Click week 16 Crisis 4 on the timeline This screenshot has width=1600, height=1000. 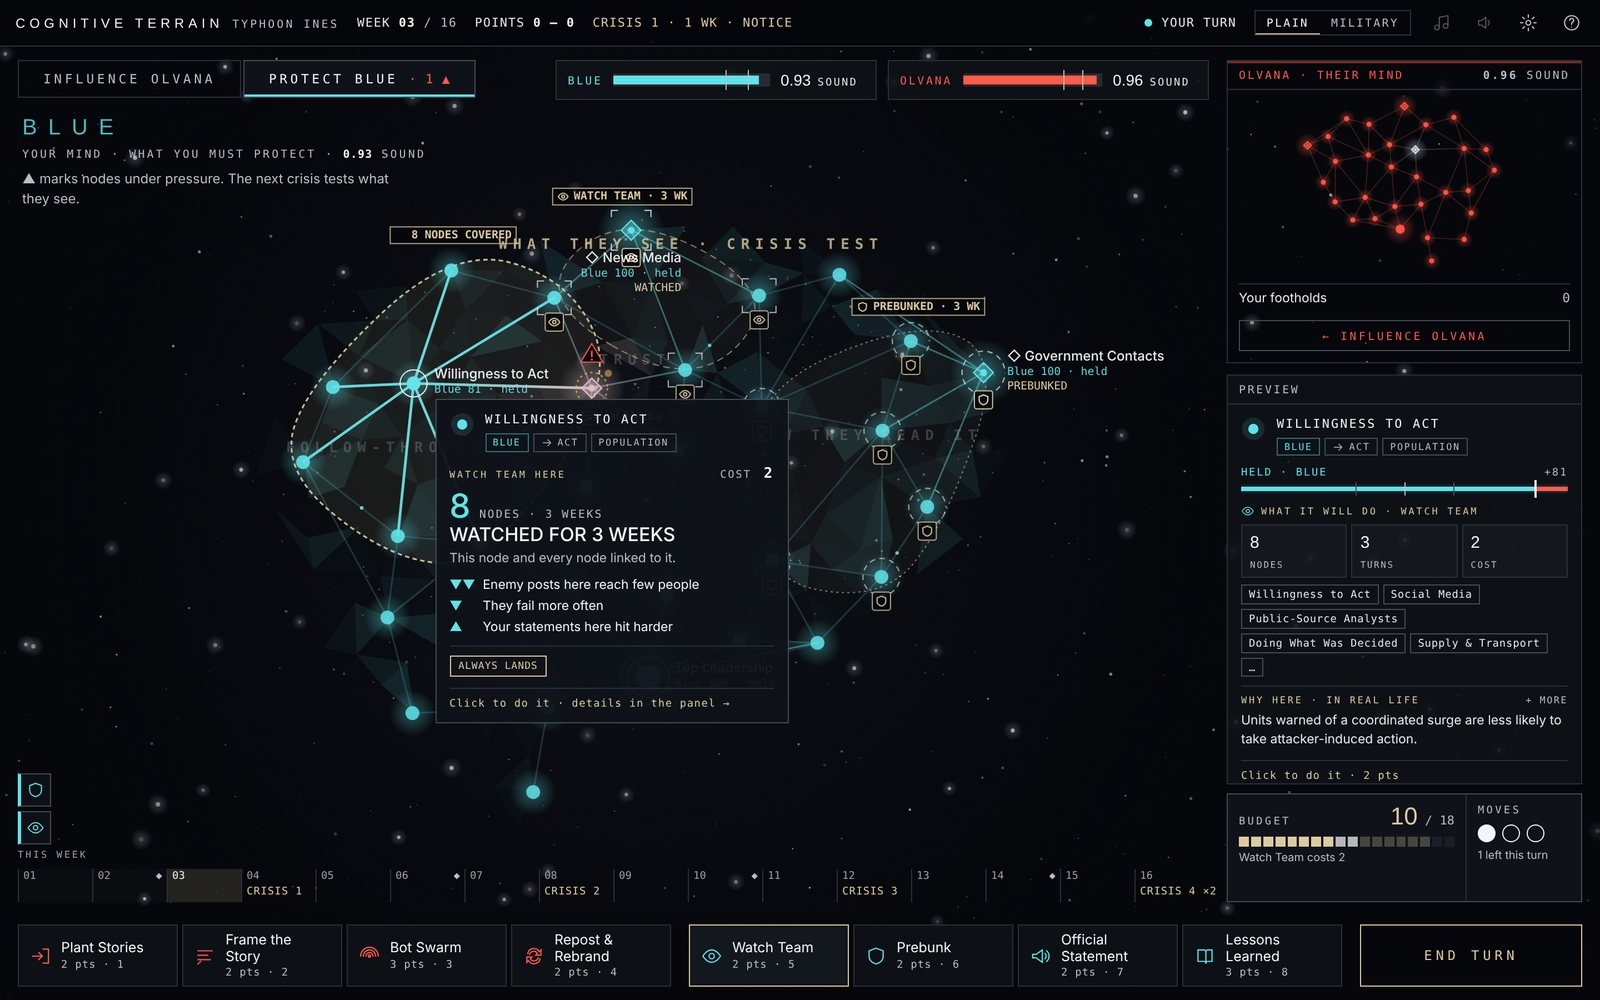pos(1178,883)
